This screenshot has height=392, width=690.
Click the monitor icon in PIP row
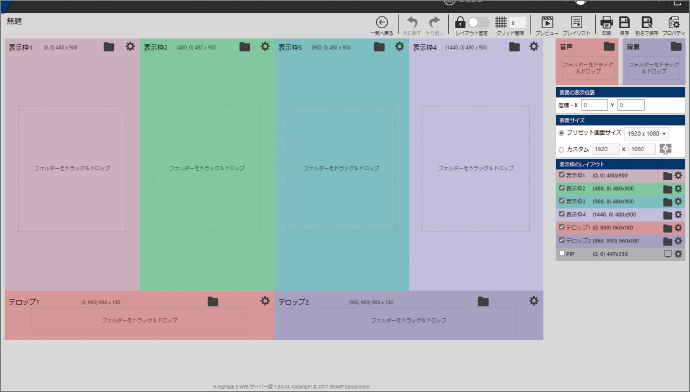(668, 254)
